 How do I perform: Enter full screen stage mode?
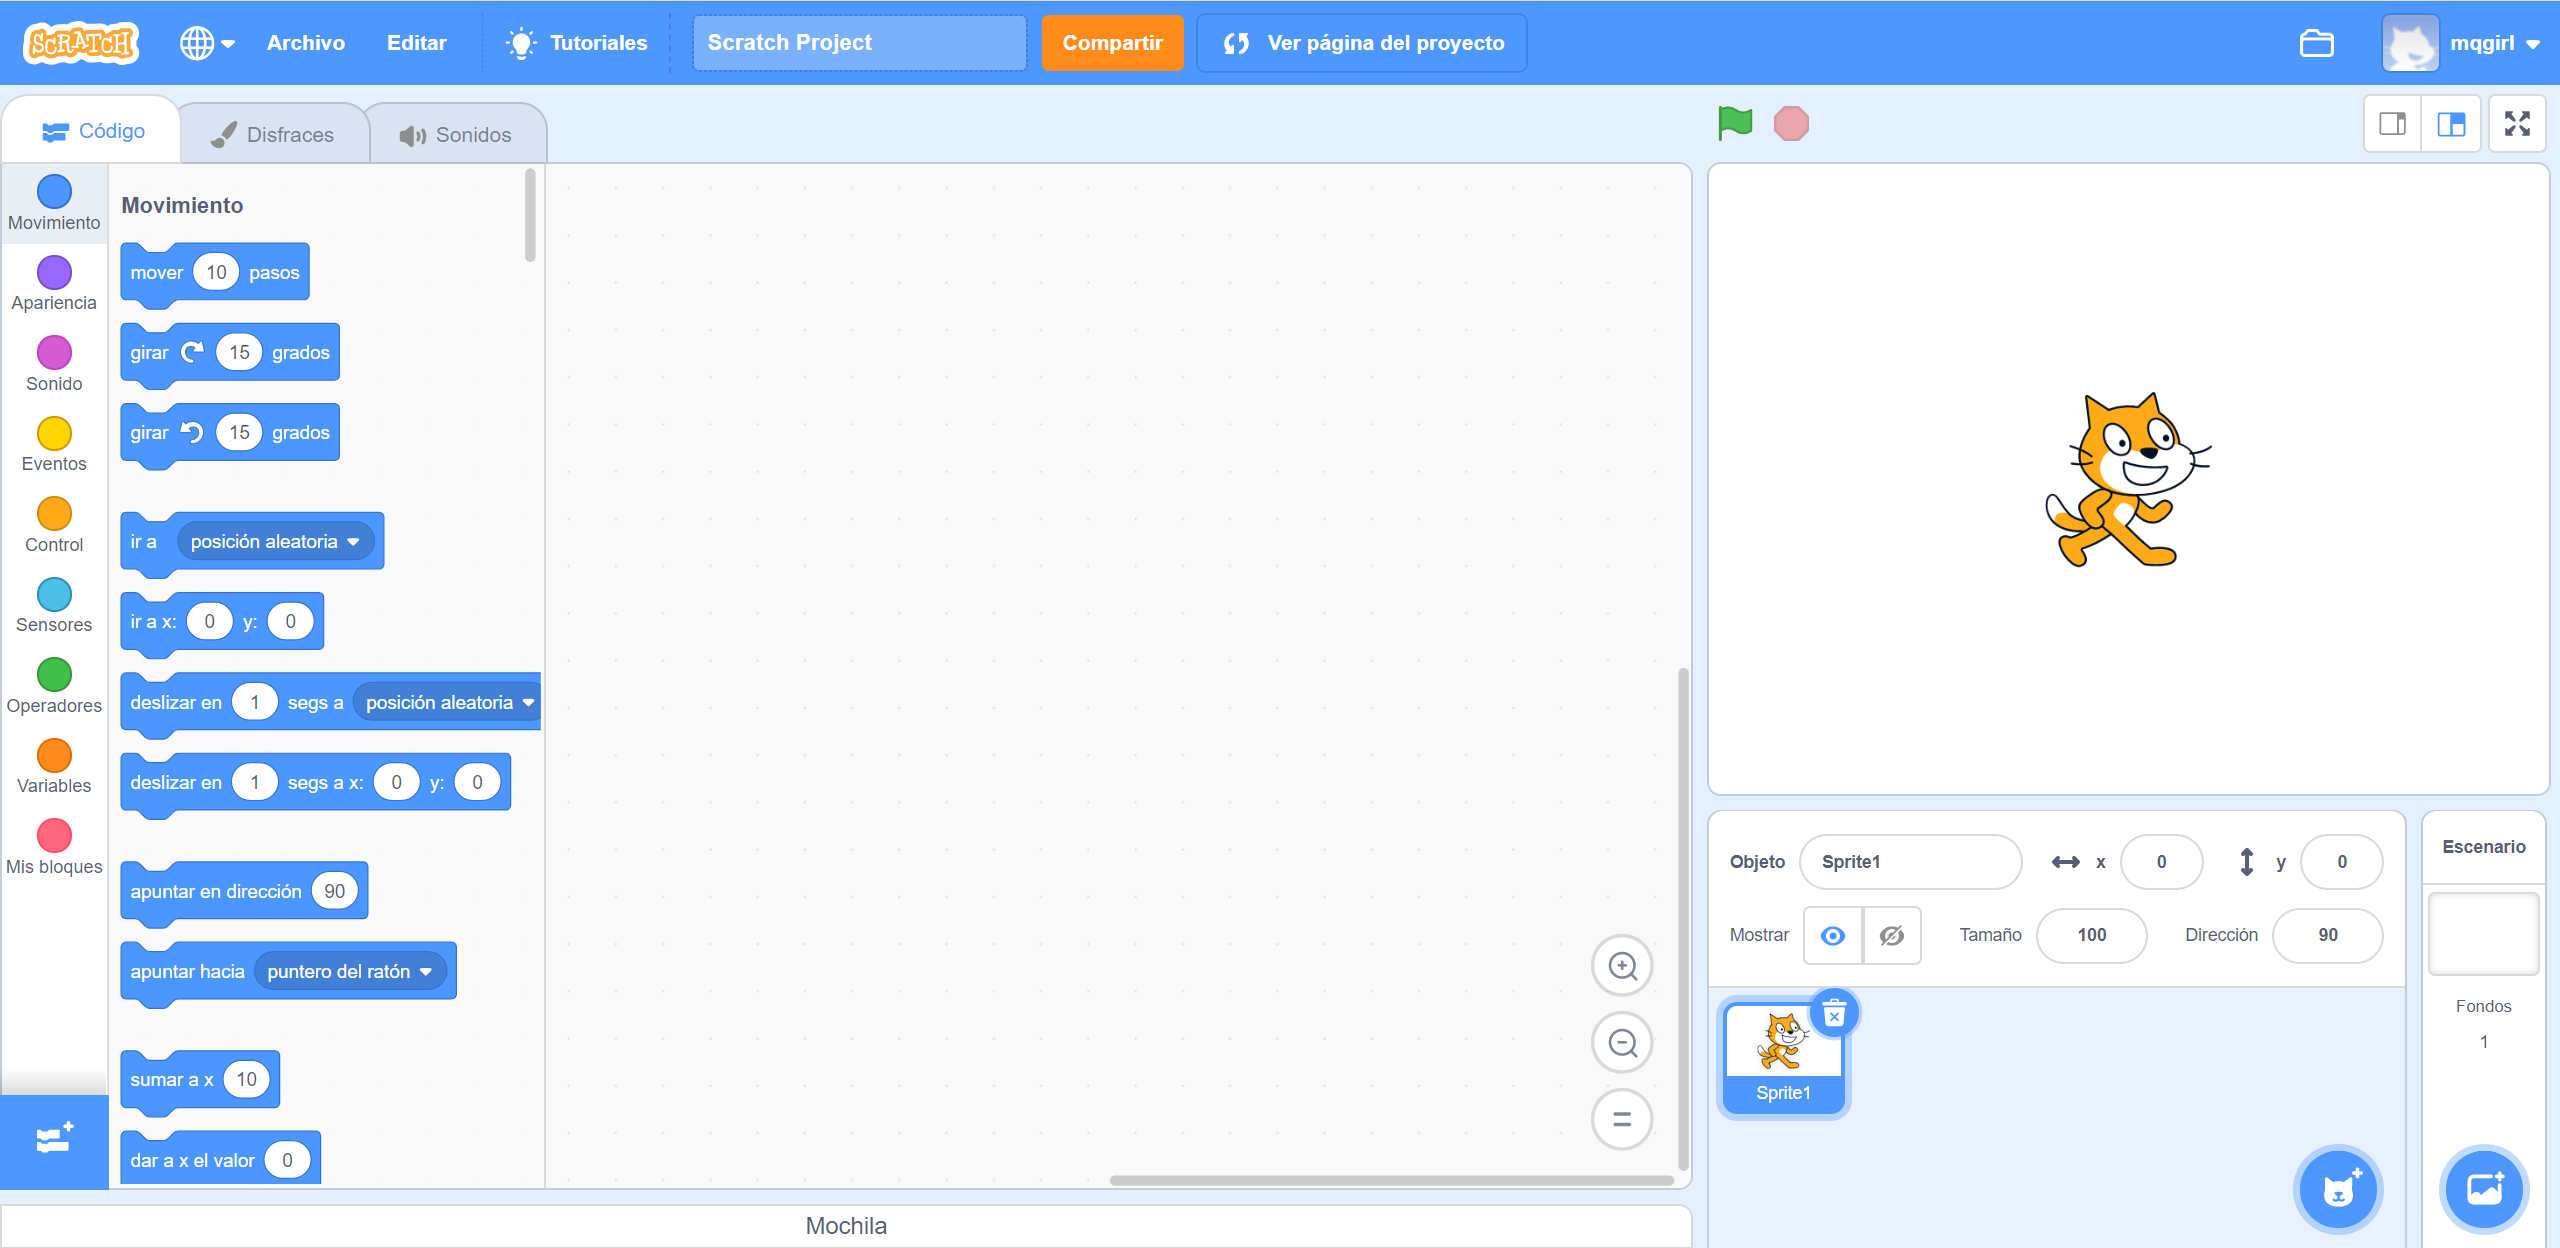[x=2516, y=124]
